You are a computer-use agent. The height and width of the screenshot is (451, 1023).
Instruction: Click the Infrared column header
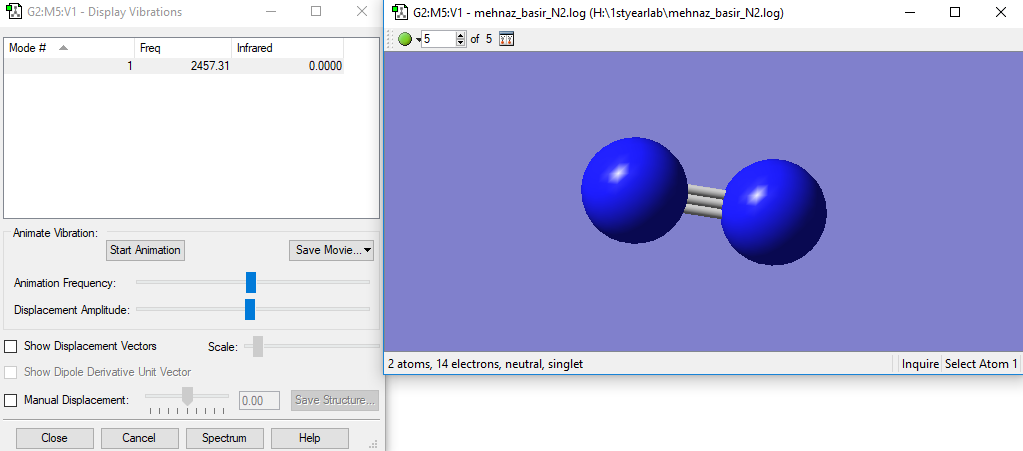coord(288,48)
